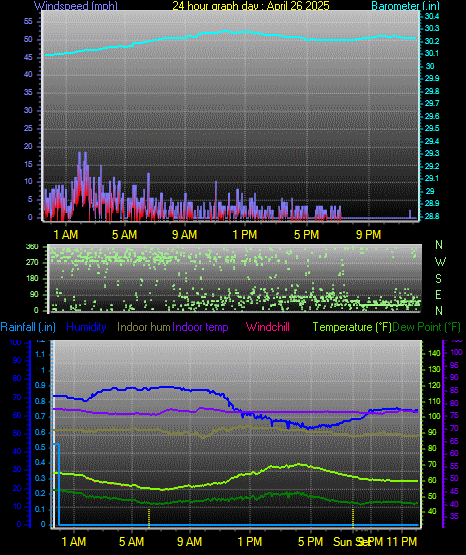Click the S compass letter
Viewport: 466px width, 555px height.
[x=438, y=279]
